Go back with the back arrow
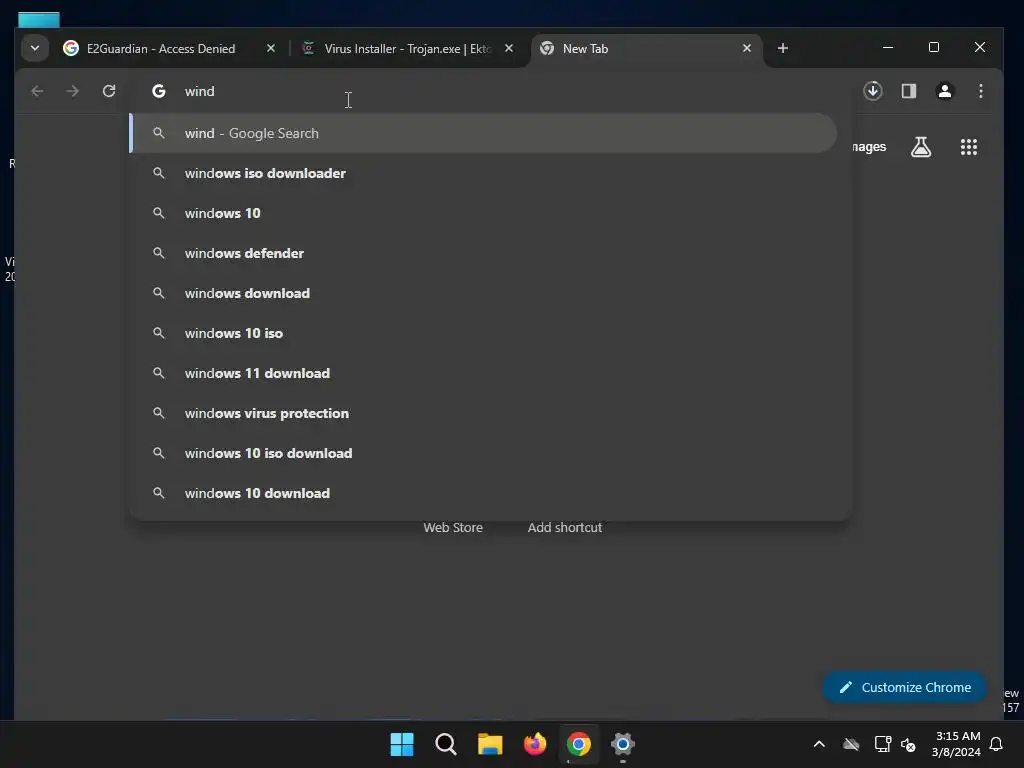This screenshot has height=768, width=1024. (37, 91)
